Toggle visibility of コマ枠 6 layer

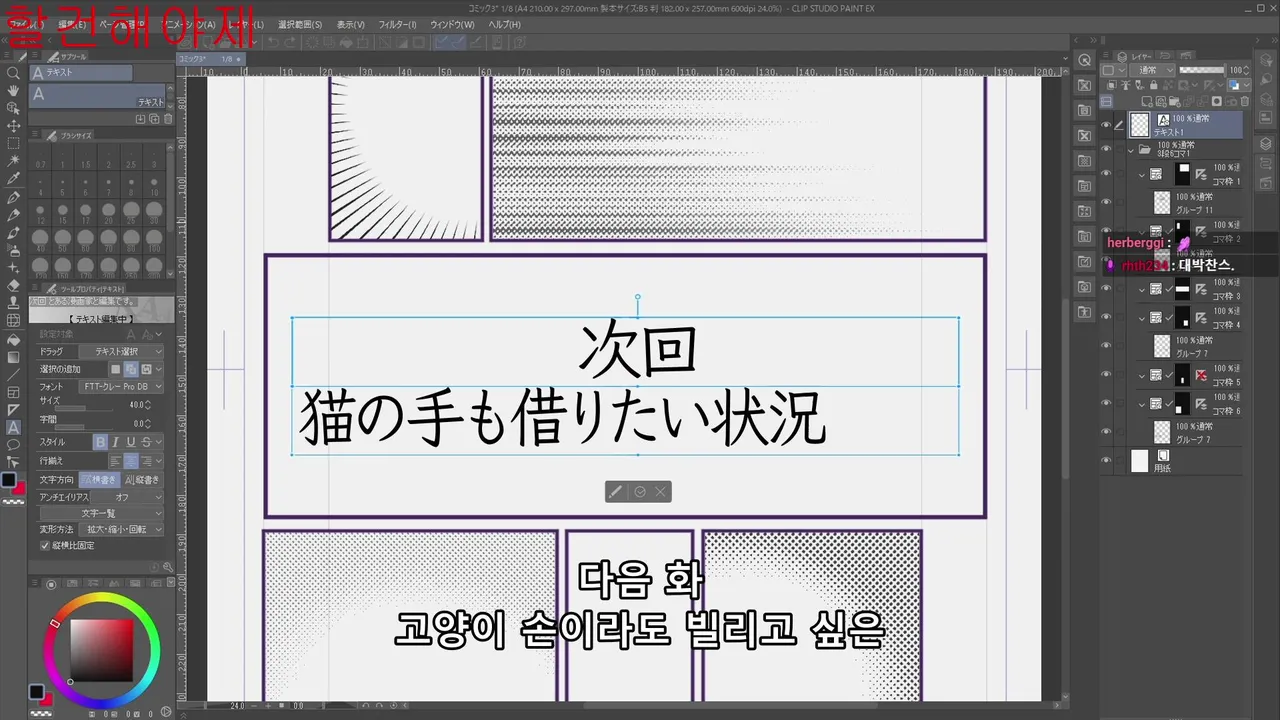(1106, 404)
